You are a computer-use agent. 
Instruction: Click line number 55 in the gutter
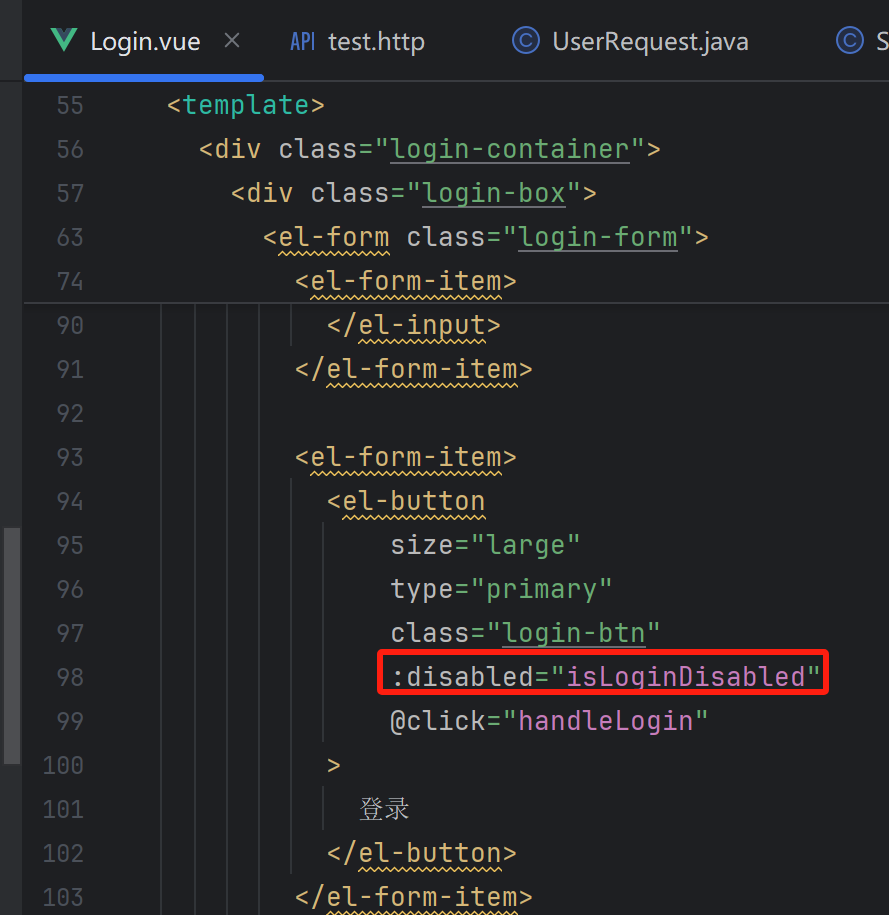coord(69,106)
